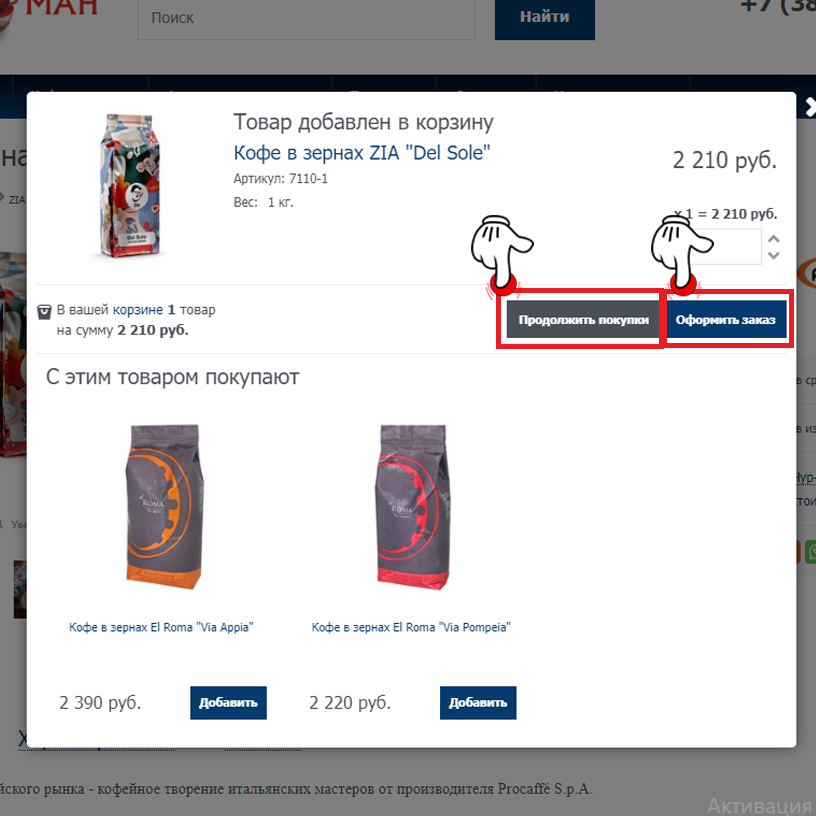Click the Via Appia coffee image
This screenshot has width=816, height=816.
click(x=164, y=506)
